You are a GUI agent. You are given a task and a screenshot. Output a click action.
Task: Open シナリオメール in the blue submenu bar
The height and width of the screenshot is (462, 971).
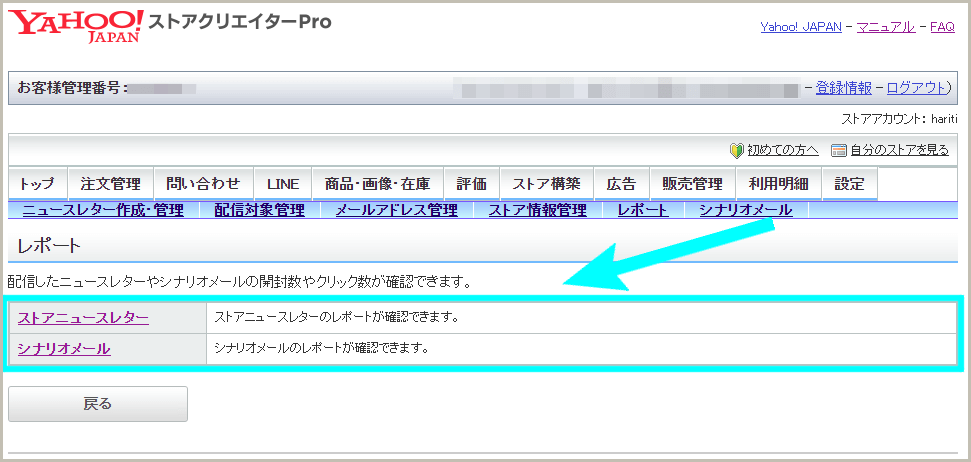click(746, 211)
